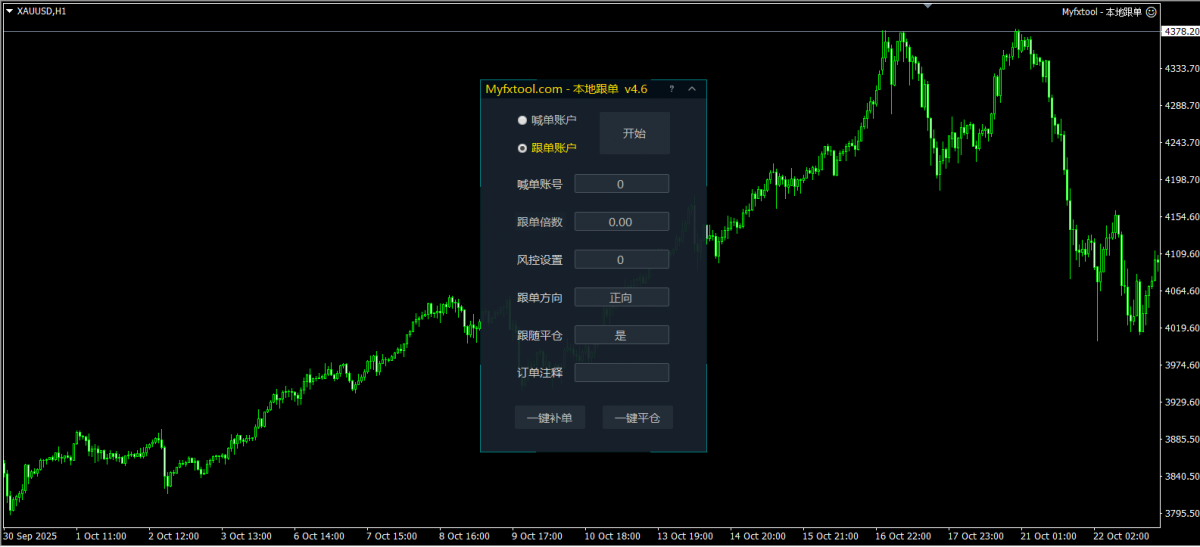
Task: Click the 一键平仓 button
Action: (638, 418)
